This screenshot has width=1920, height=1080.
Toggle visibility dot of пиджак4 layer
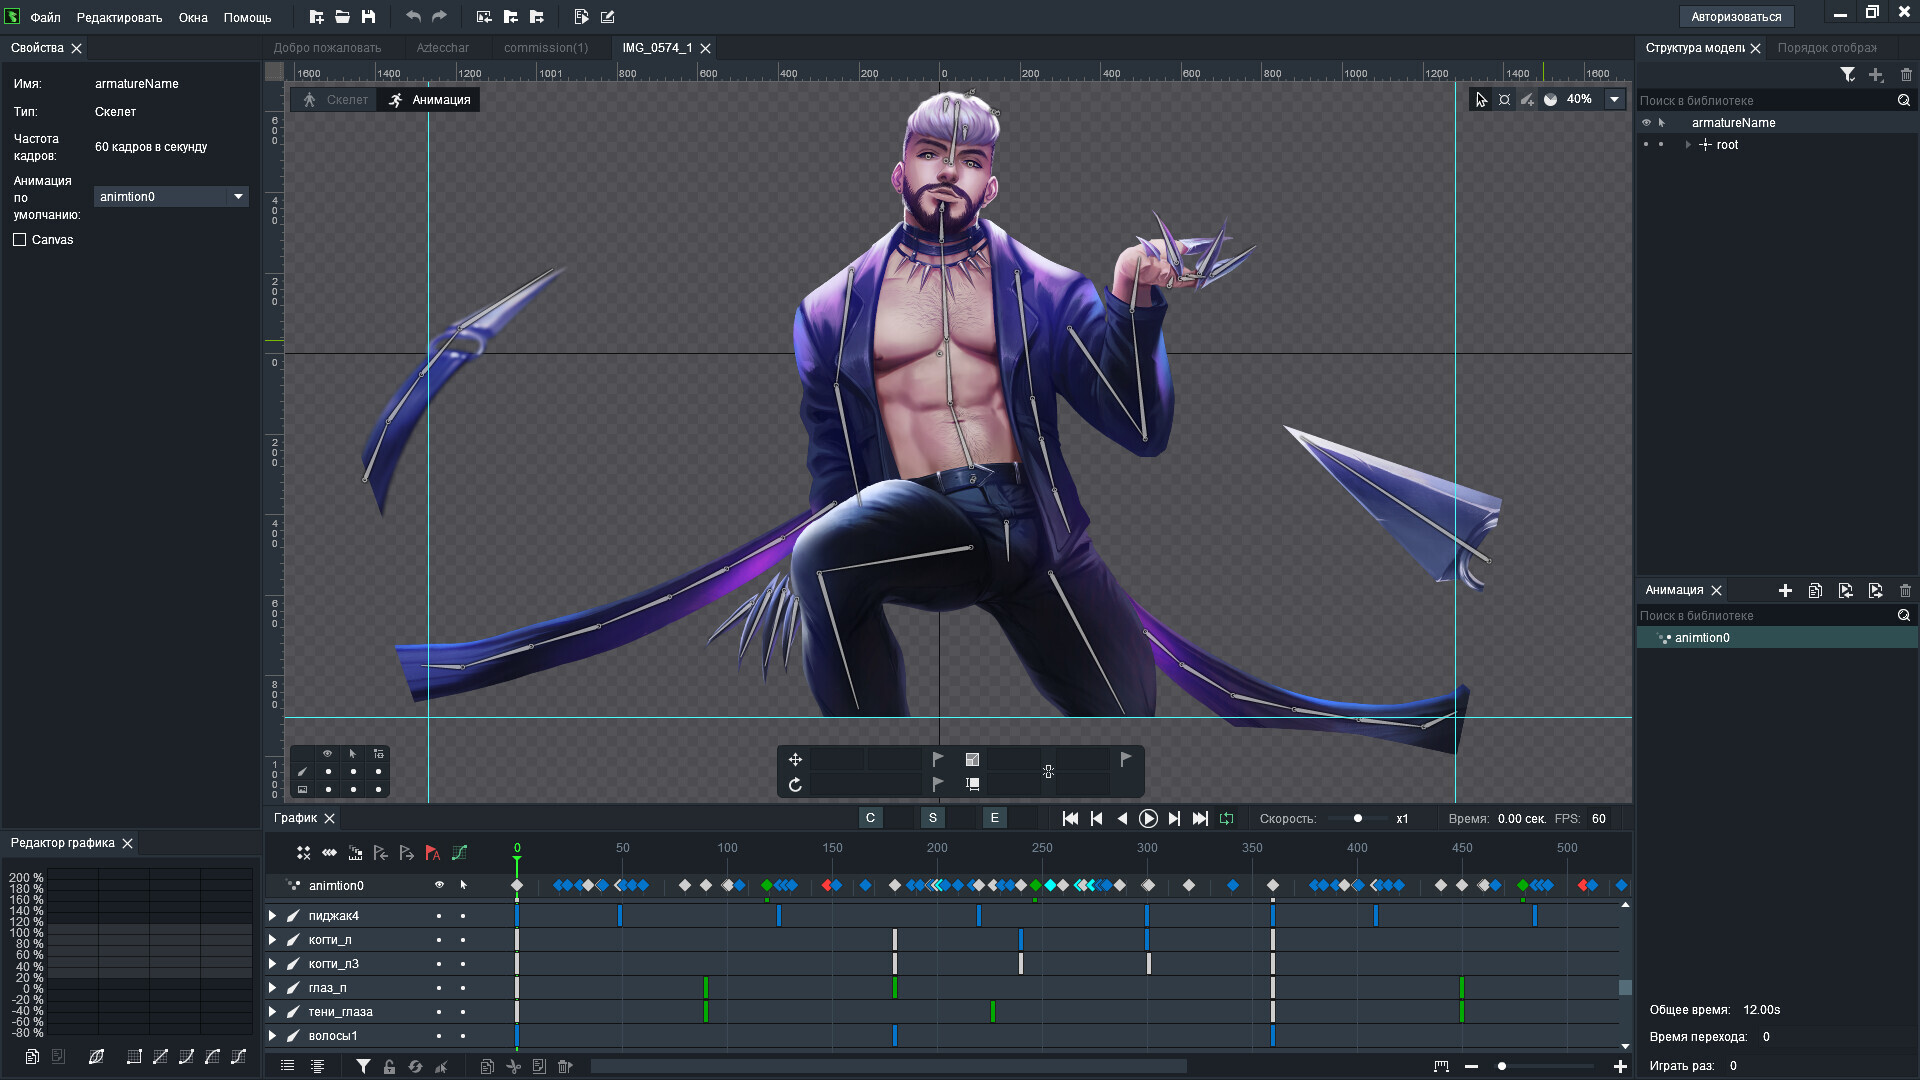(439, 916)
